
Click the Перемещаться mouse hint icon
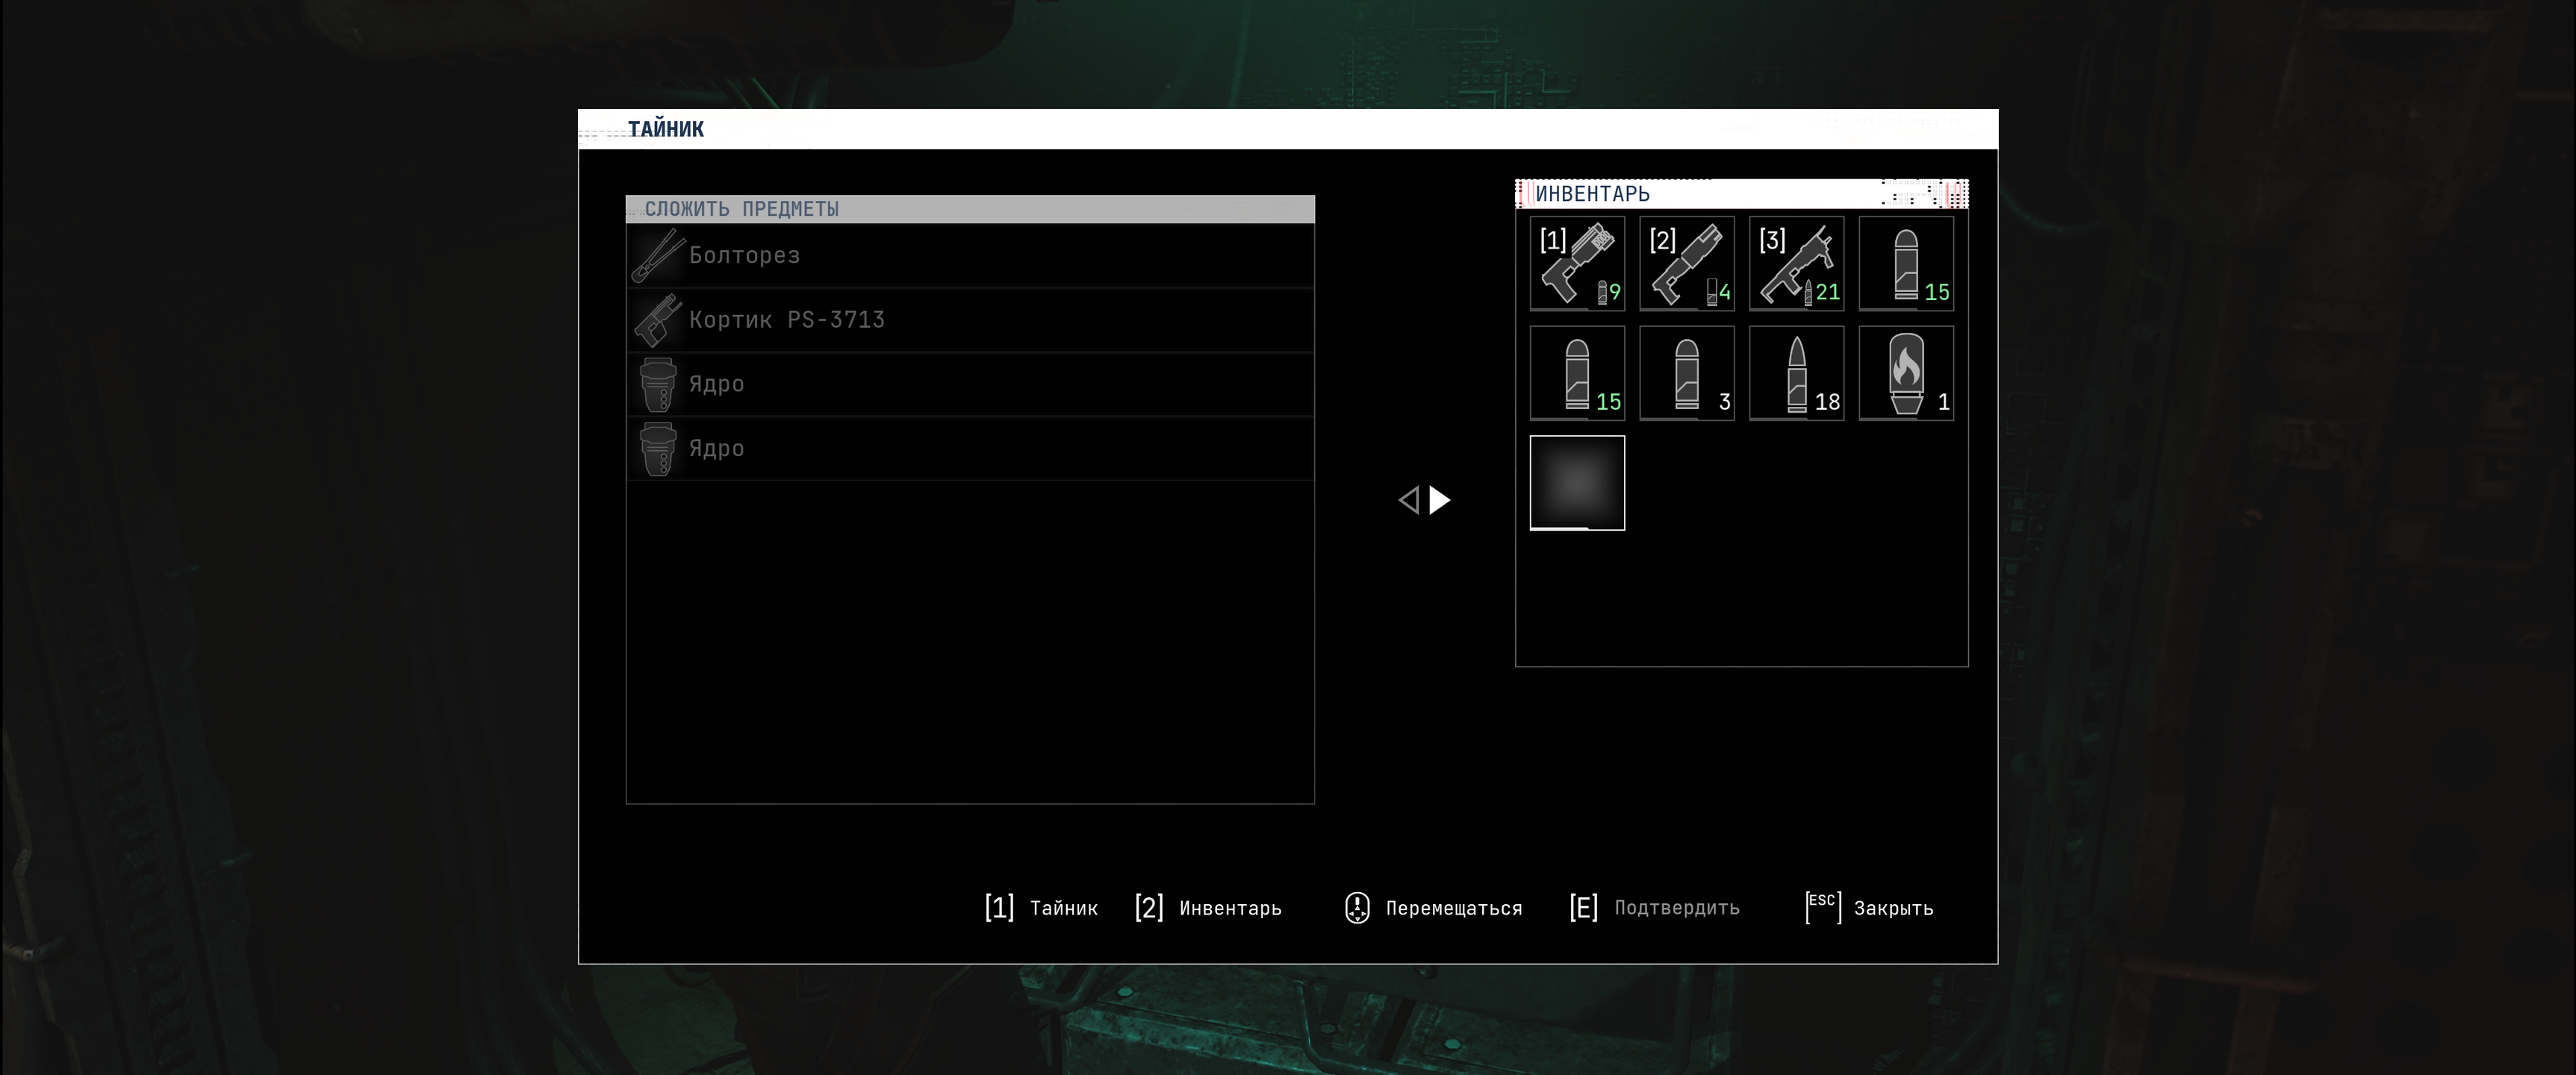click(1357, 908)
